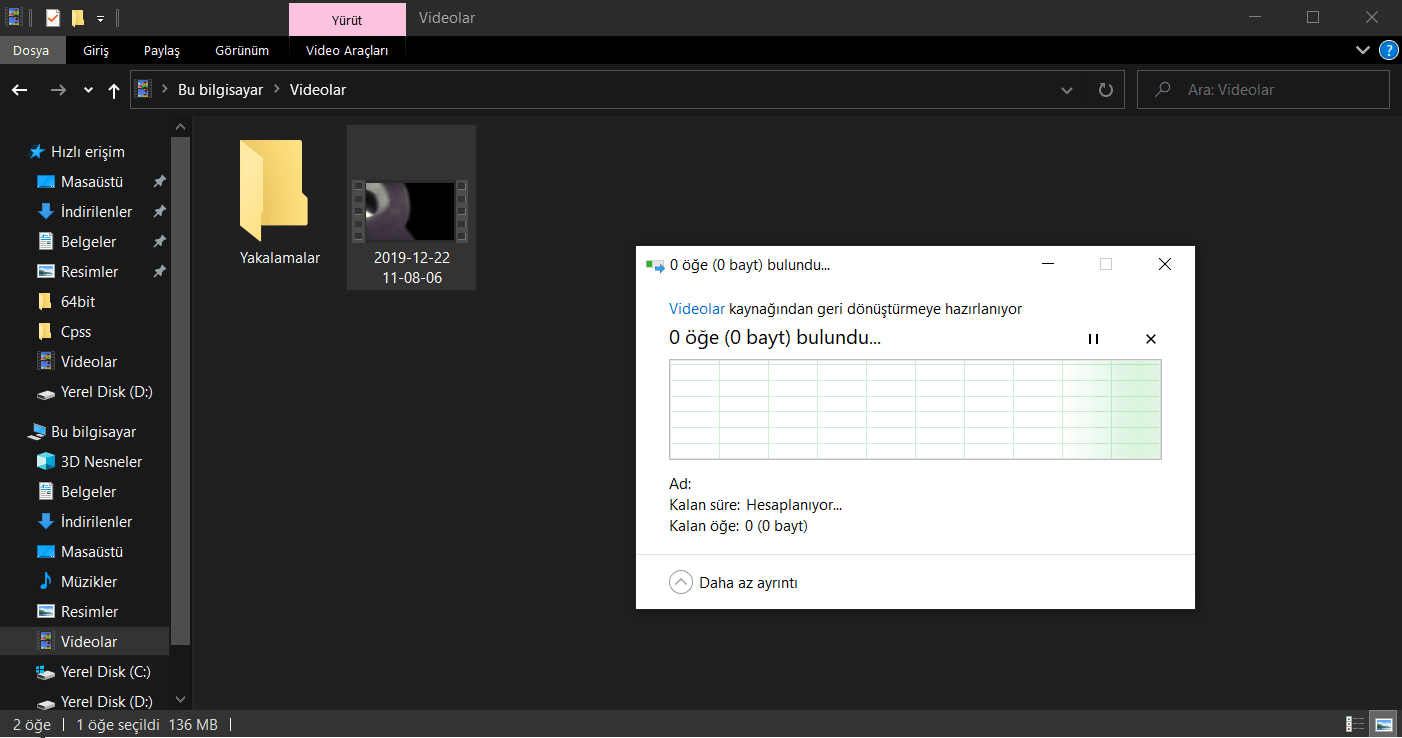Click the İndirilenler download icon under Hızlı erişim
Image resolution: width=1402 pixels, height=738 pixels.
tap(45, 212)
